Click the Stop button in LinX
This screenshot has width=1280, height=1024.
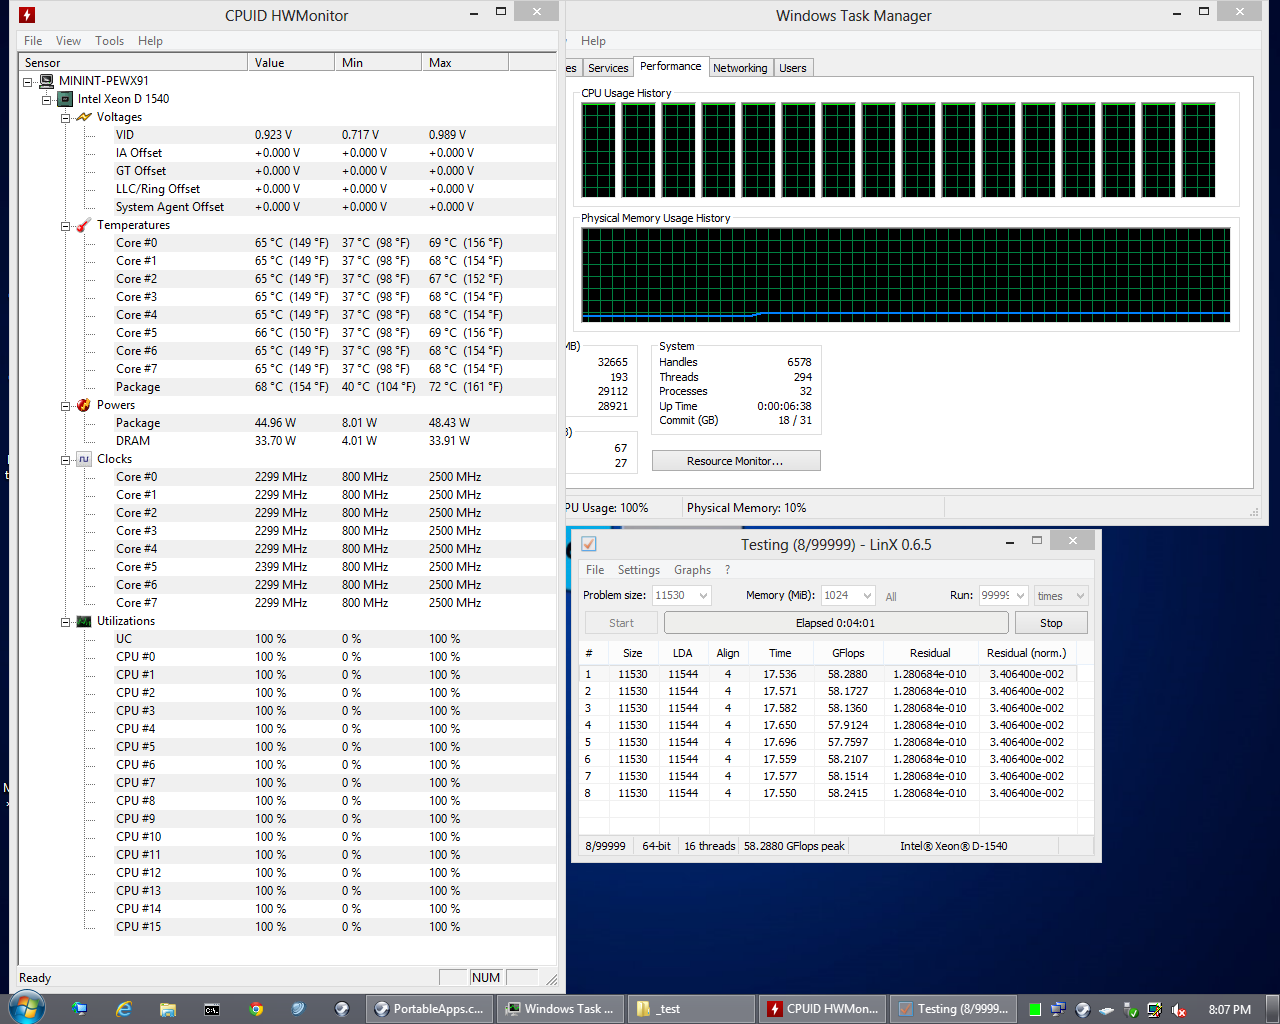1051,623
